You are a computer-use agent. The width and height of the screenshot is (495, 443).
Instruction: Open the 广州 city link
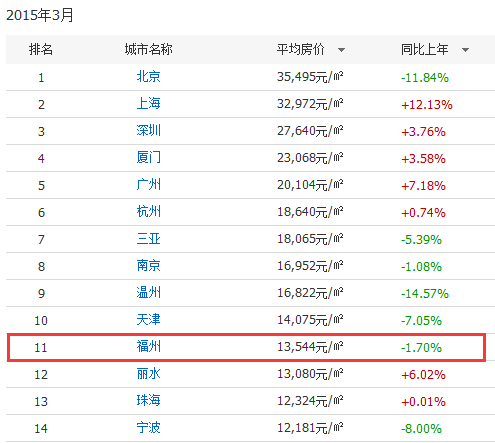pyautogui.click(x=149, y=185)
